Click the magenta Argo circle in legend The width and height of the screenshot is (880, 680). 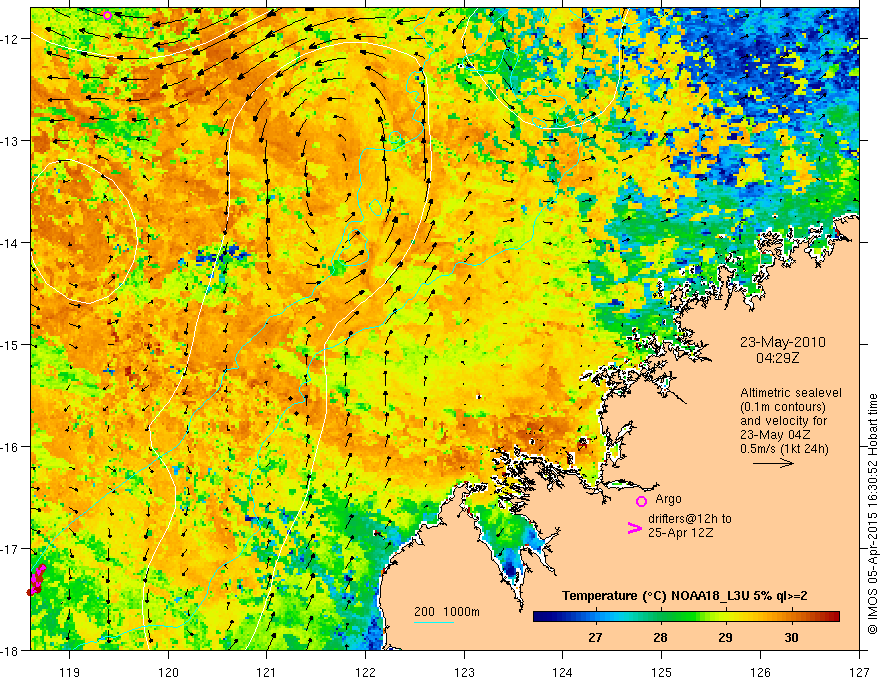coord(641,501)
